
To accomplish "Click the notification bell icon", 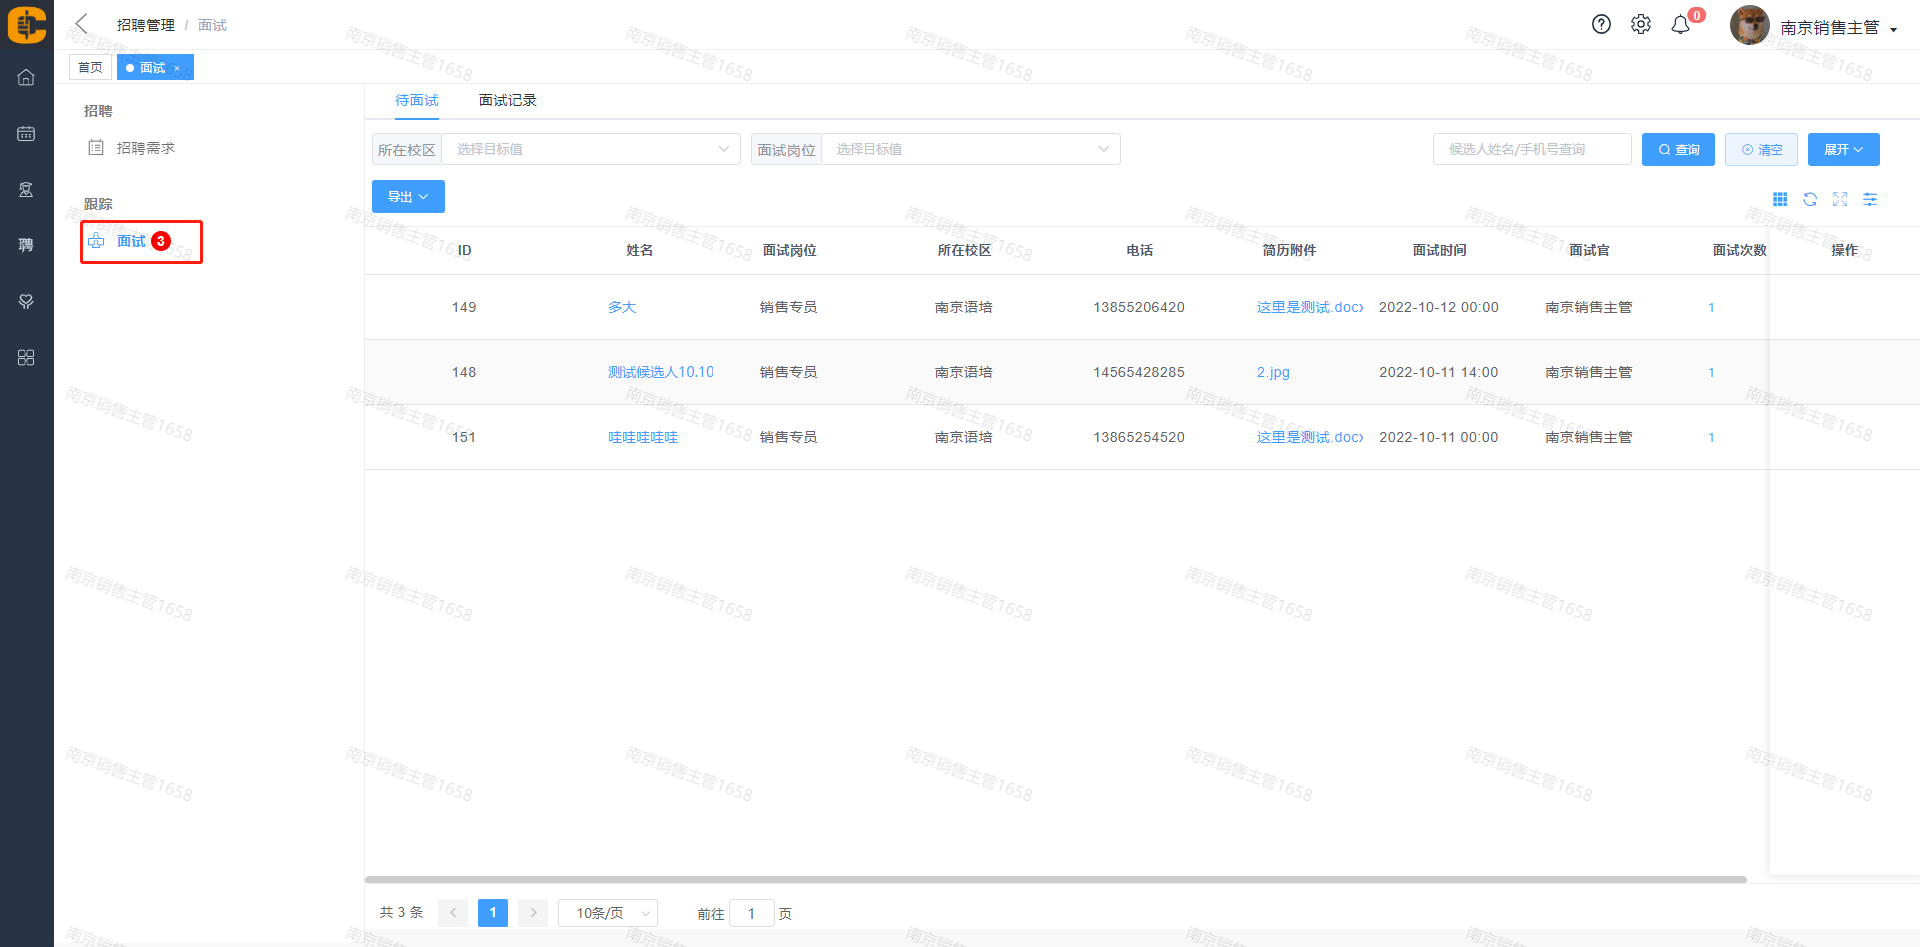I will [1680, 25].
